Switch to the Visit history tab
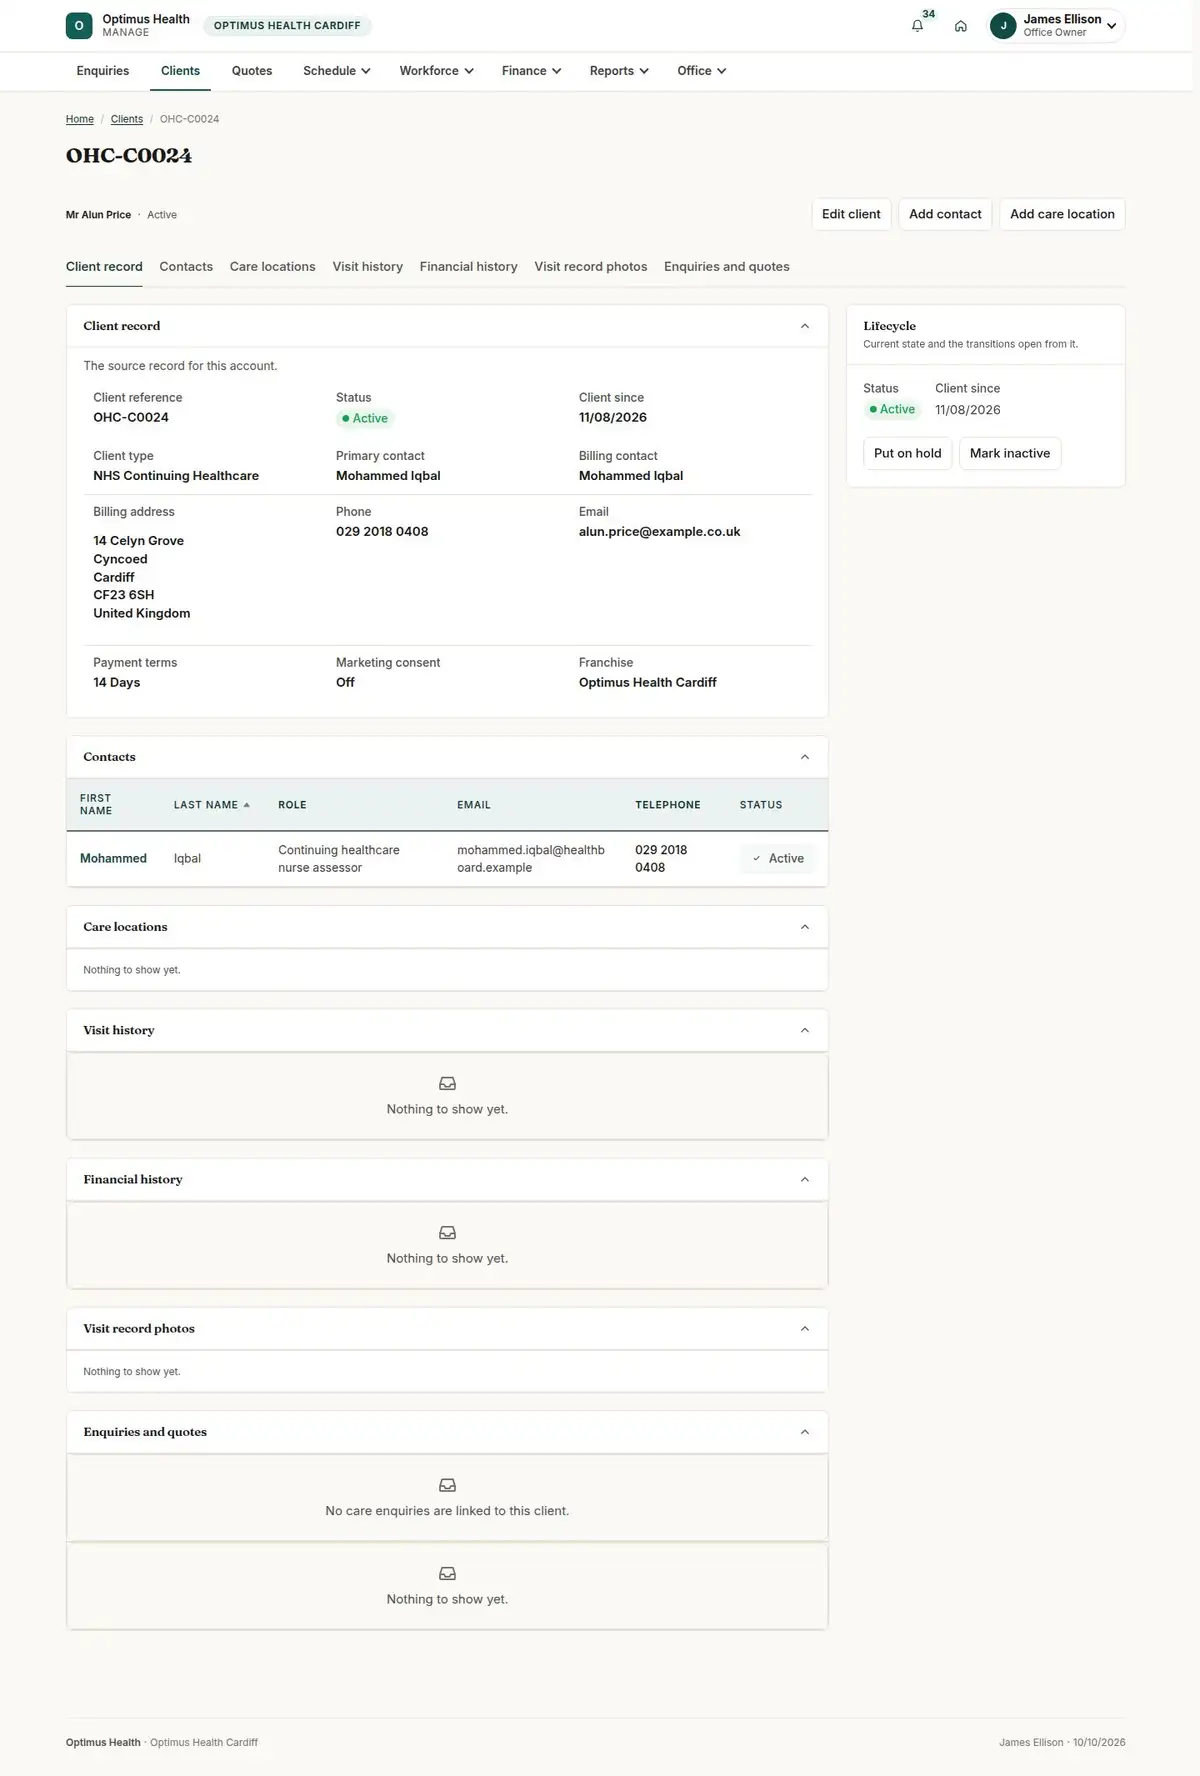This screenshot has height=1776, width=1200. 367,267
